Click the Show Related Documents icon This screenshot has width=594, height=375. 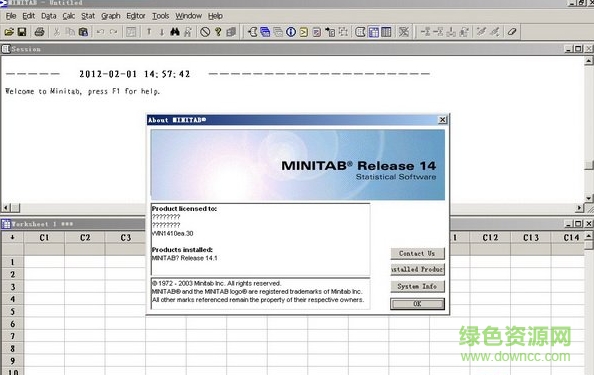click(330, 32)
